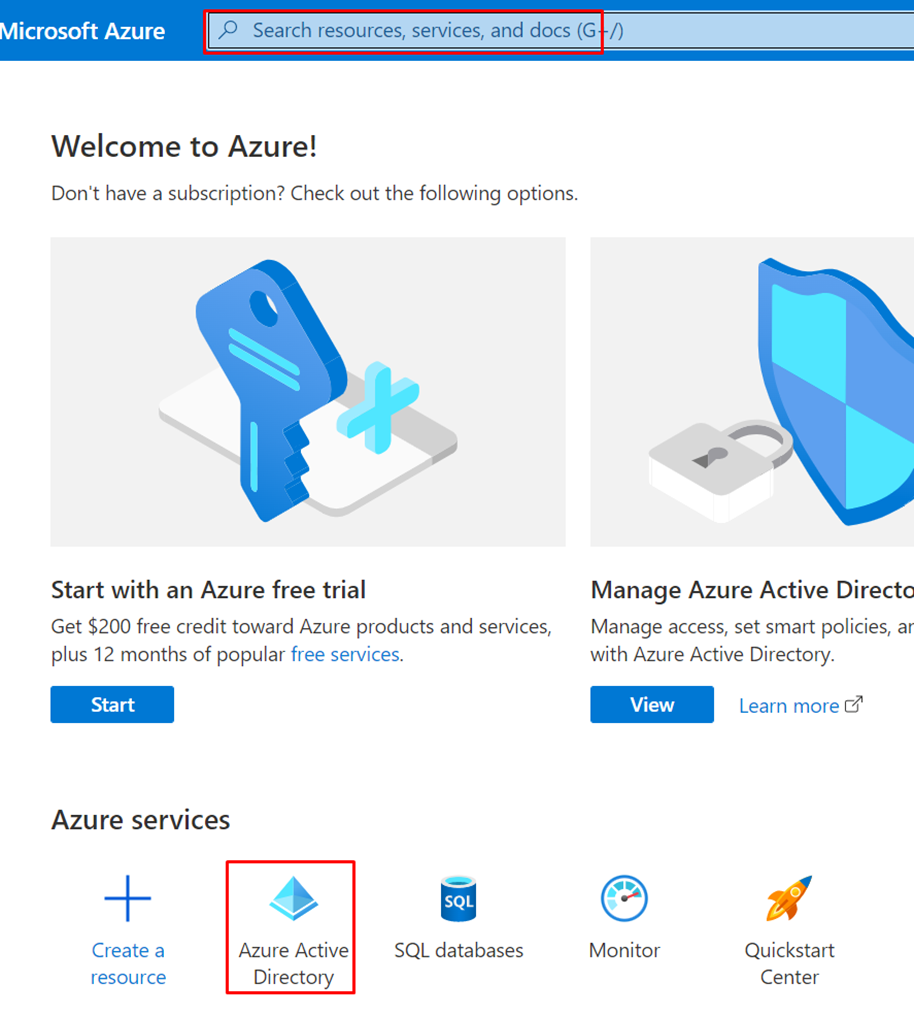Open the SQL databases icon
This screenshot has height=1016, width=914.
(459, 898)
